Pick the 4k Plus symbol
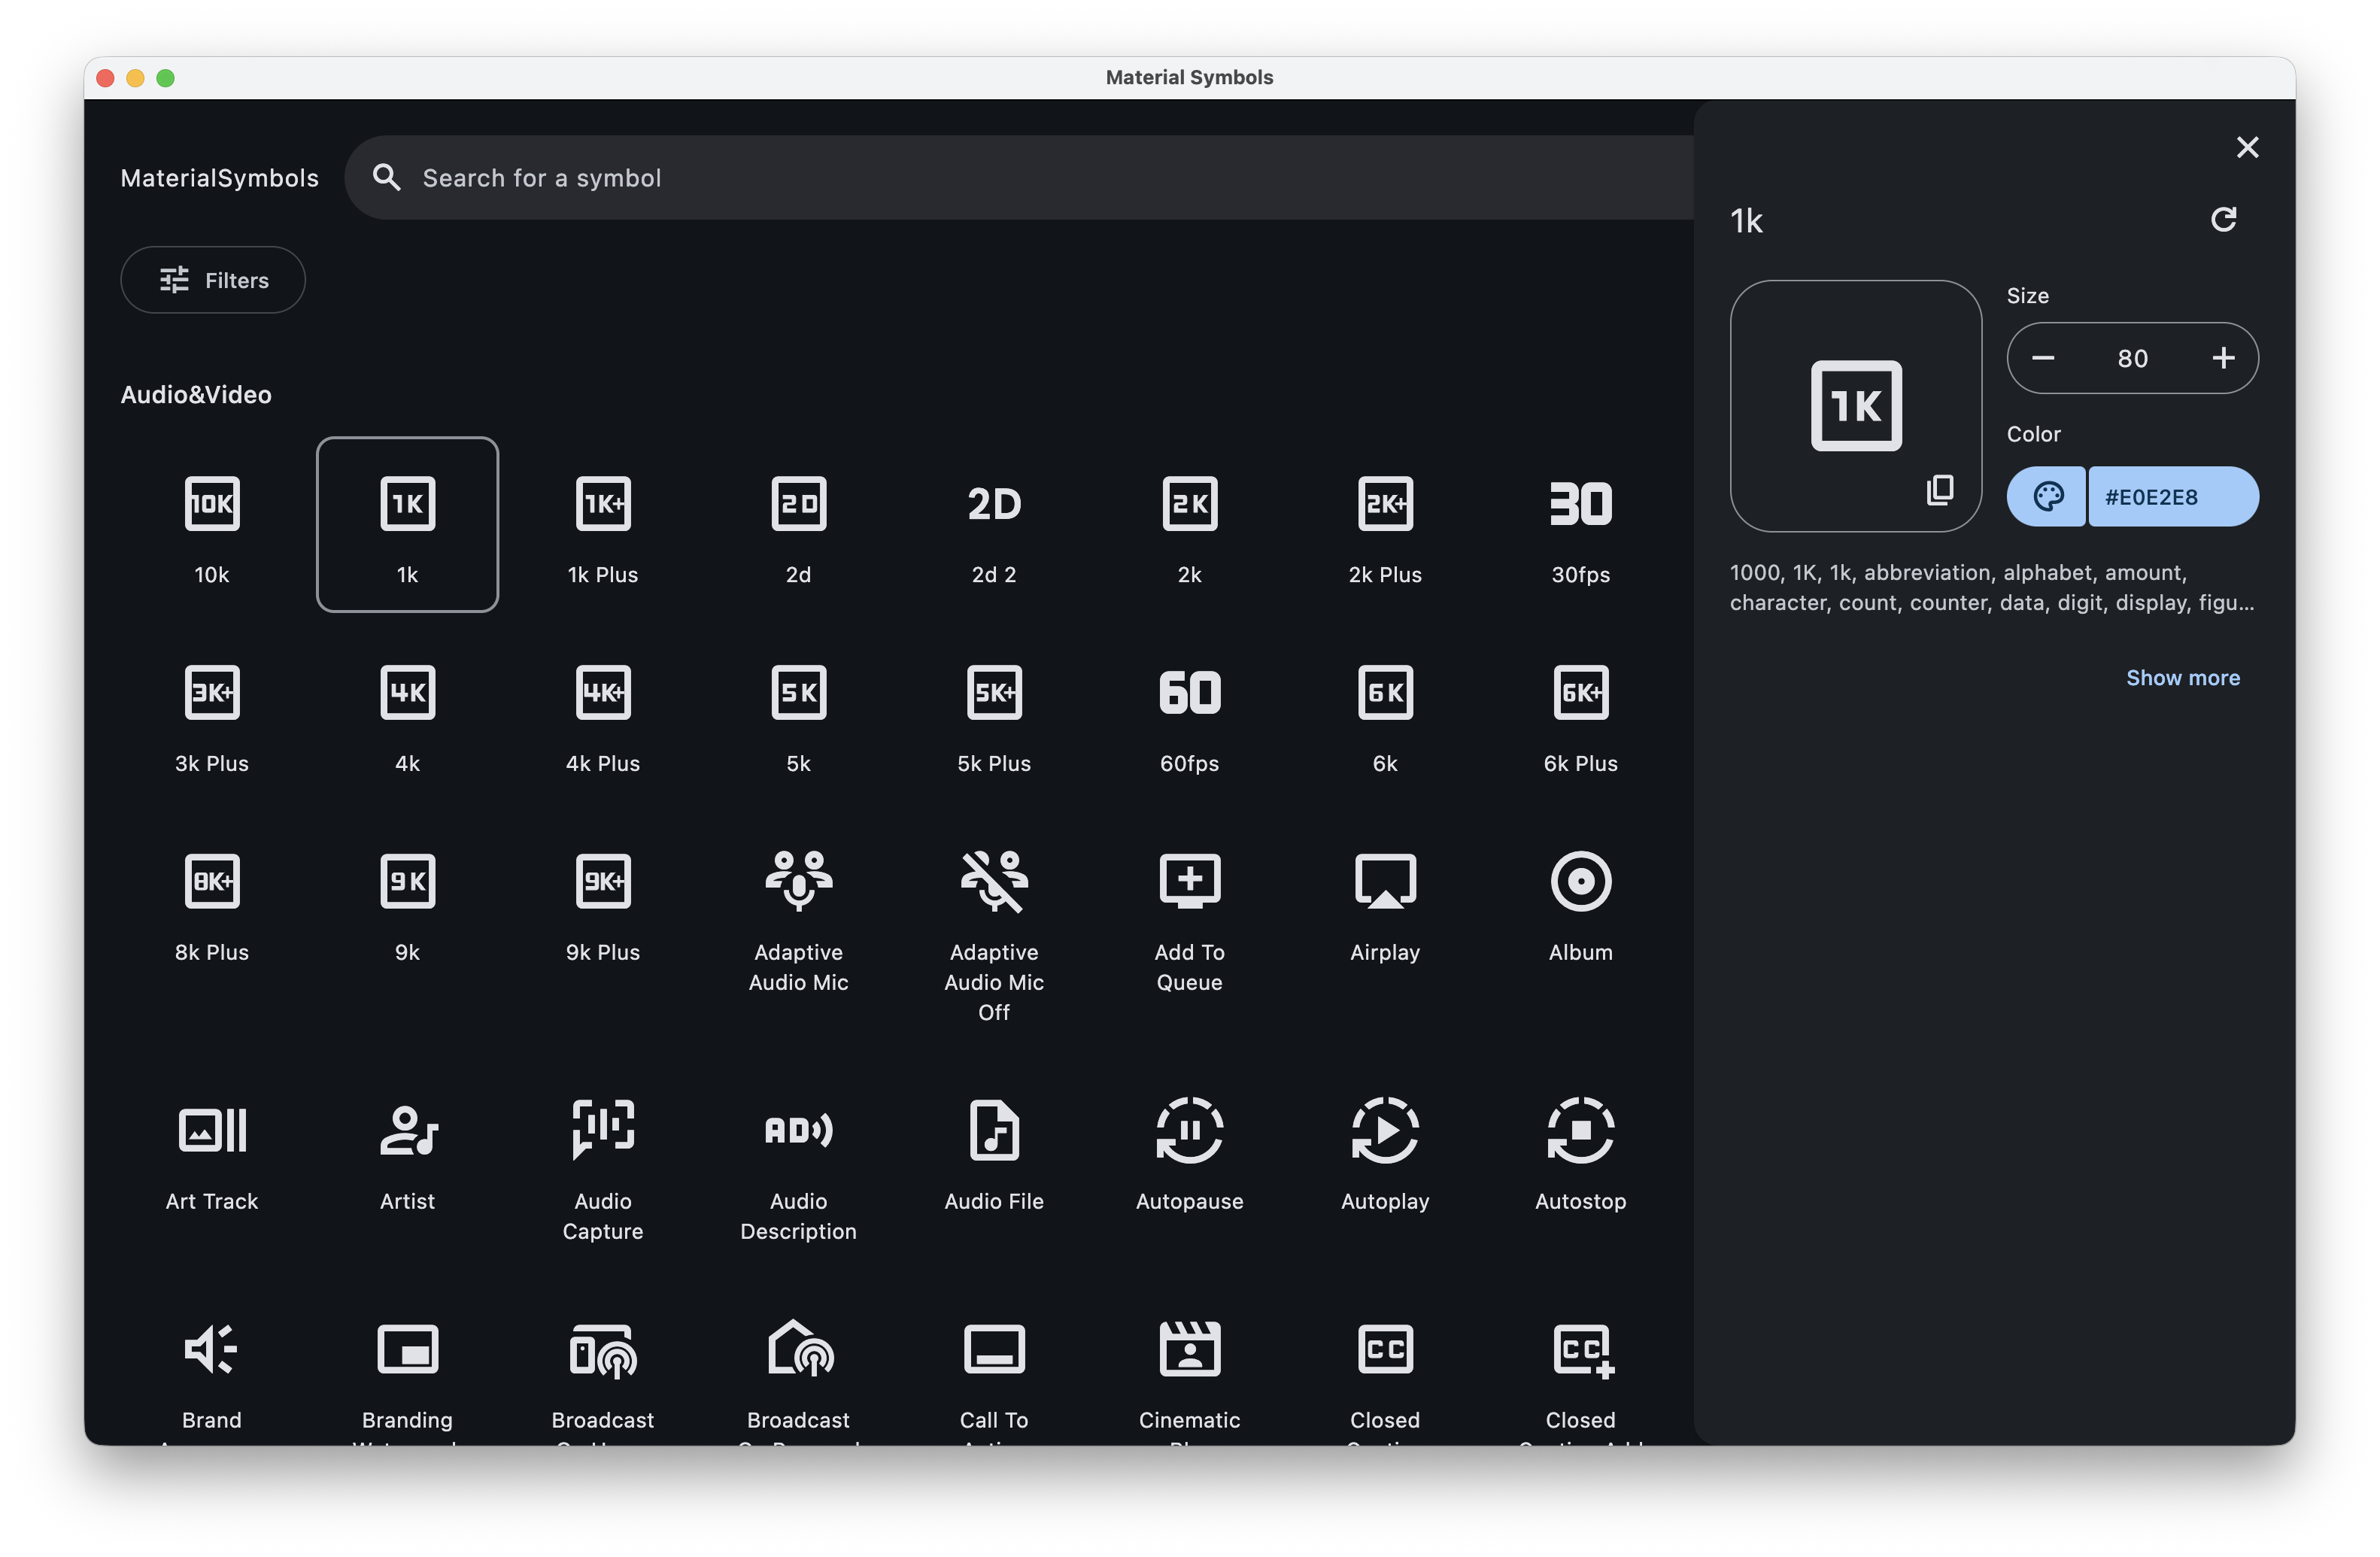 pyautogui.click(x=603, y=714)
